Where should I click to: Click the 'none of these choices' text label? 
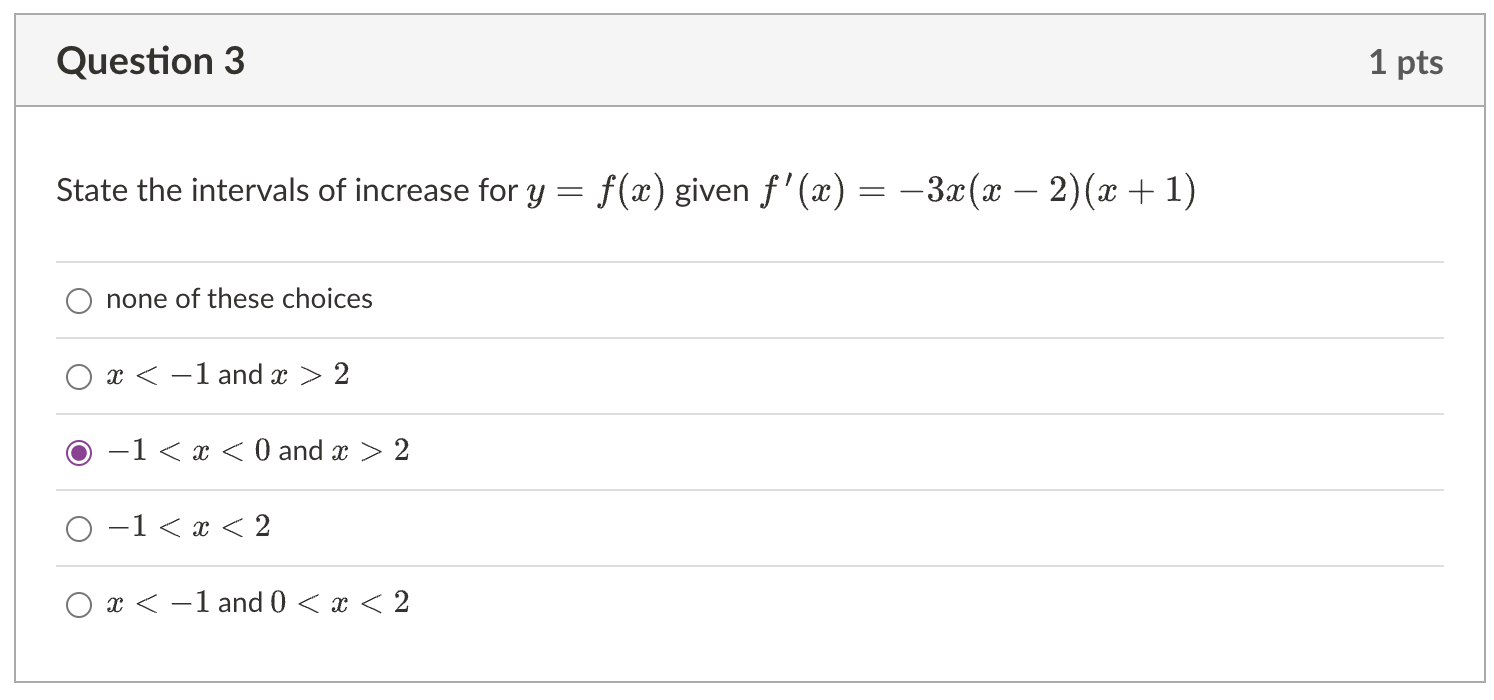point(239,299)
